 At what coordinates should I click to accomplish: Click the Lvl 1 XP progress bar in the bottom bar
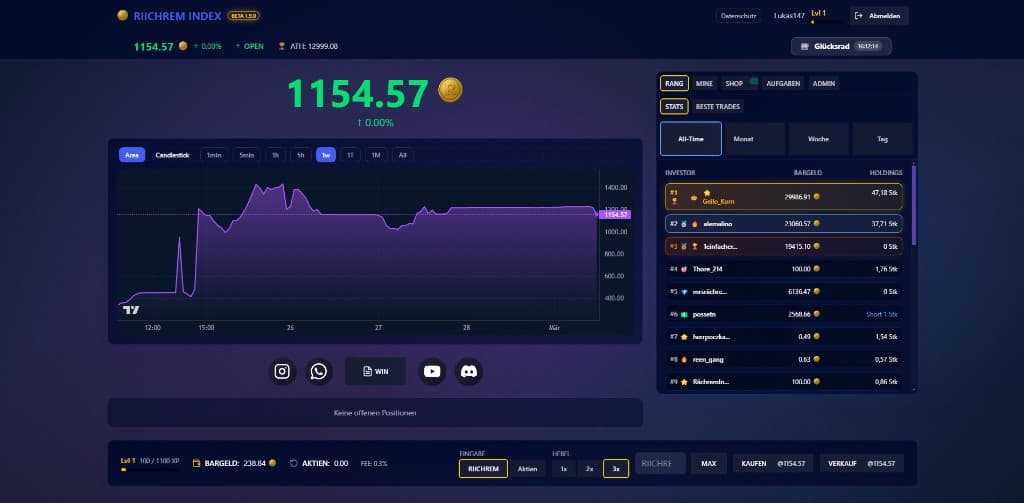150,469
